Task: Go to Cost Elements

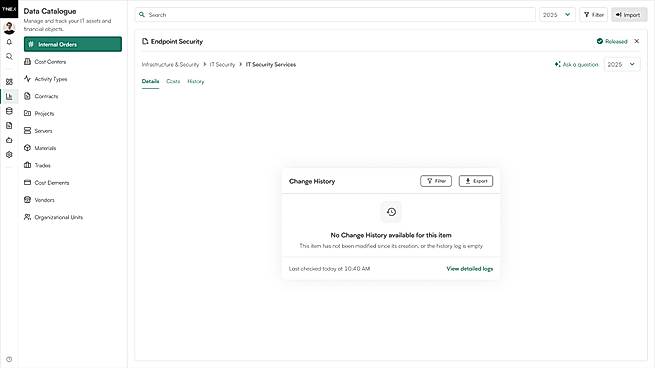Action: pos(73,183)
